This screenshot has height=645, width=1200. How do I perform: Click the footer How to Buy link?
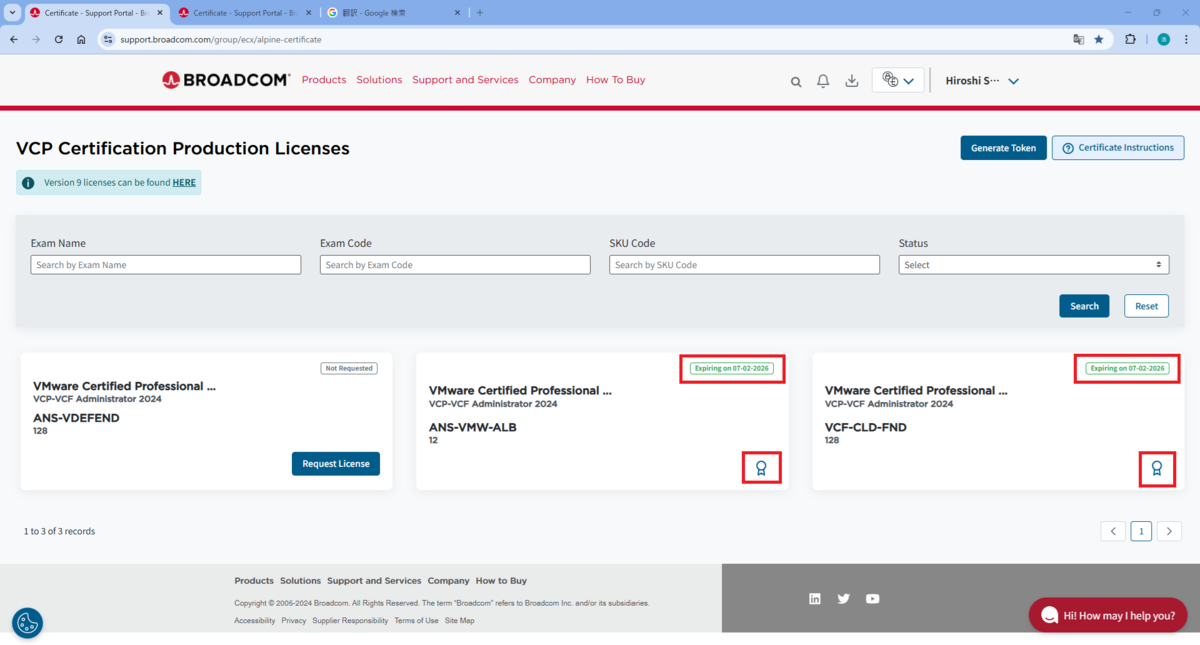[x=501, y=580]
